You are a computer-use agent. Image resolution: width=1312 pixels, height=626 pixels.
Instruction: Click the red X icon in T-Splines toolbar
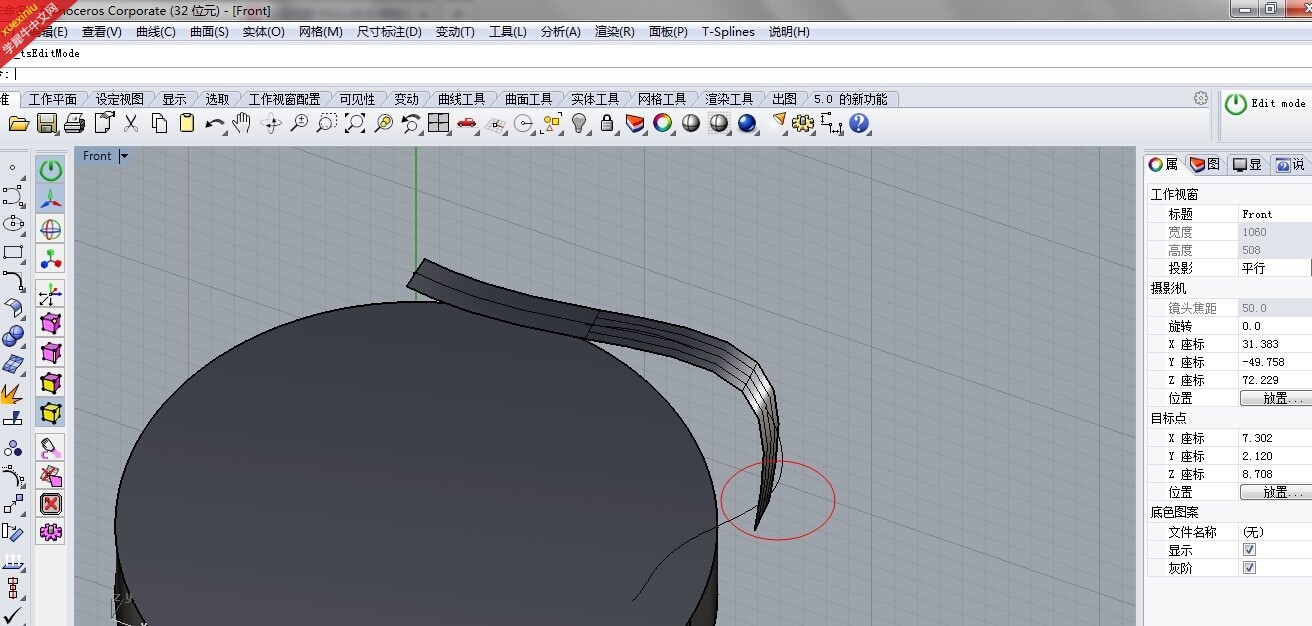[x=51, y=503]
